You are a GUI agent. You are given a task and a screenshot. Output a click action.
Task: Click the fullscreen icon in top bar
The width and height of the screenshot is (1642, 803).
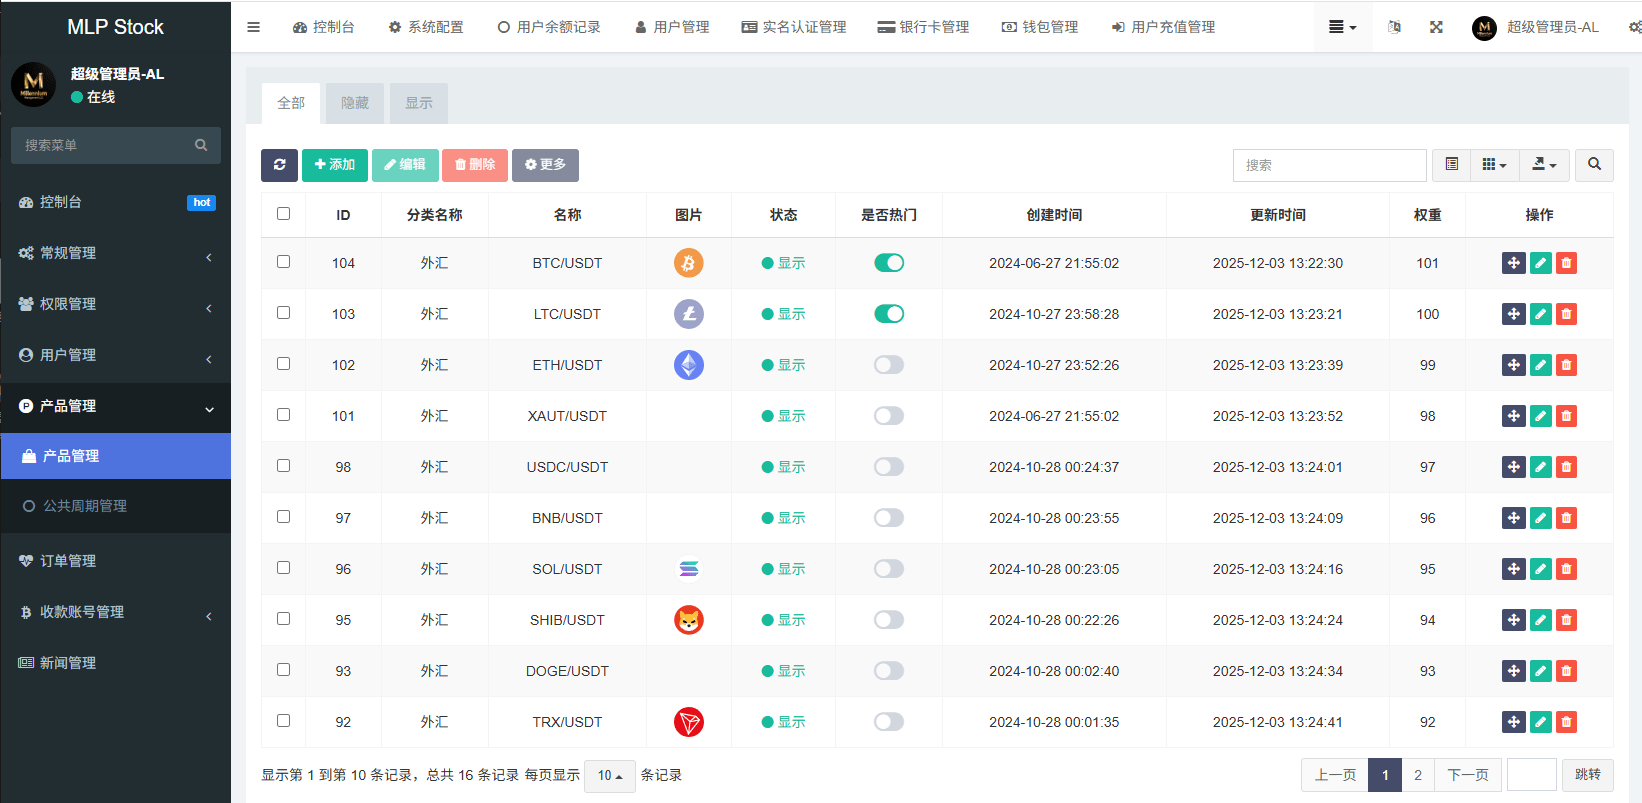[x=1436, y=27]
